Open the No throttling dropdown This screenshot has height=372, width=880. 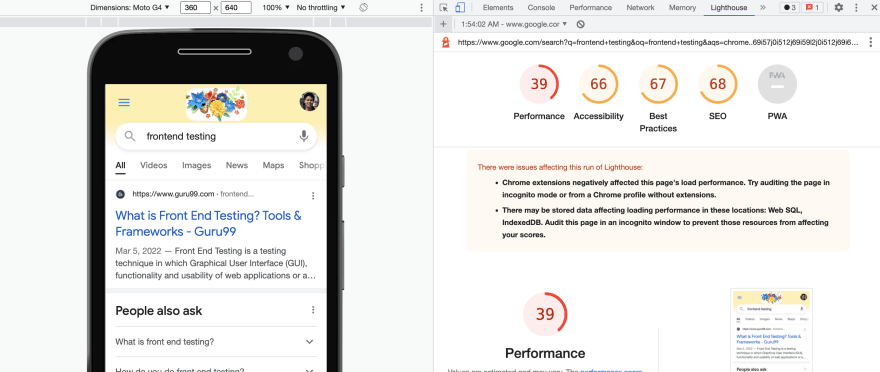coord(321,8)
